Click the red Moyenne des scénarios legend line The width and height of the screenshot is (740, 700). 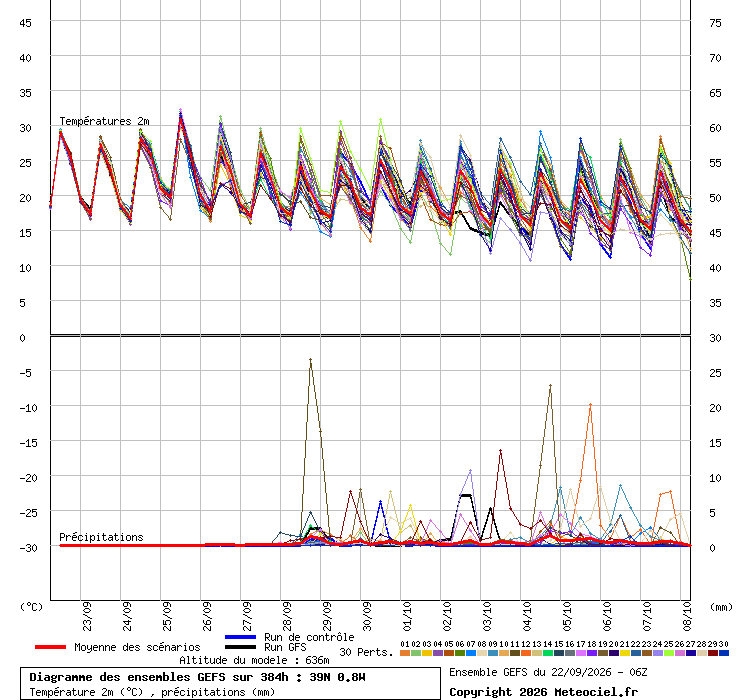click(x=50, y=647)
